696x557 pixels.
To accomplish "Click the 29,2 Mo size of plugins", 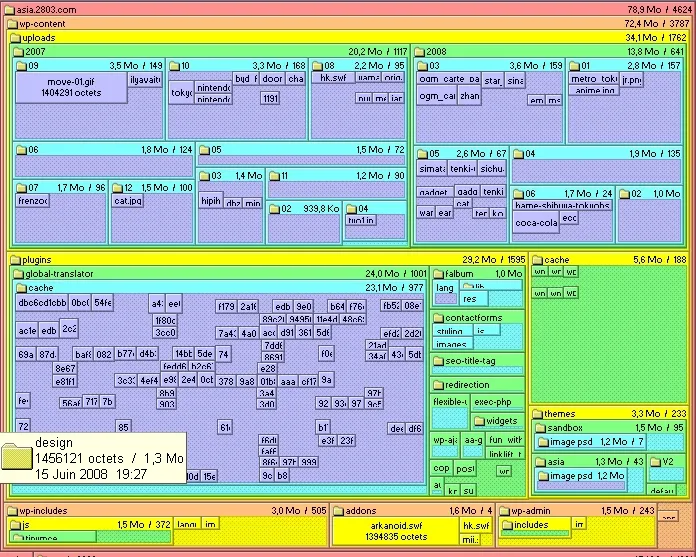I will pyautogui.click(x=479, y=260).
